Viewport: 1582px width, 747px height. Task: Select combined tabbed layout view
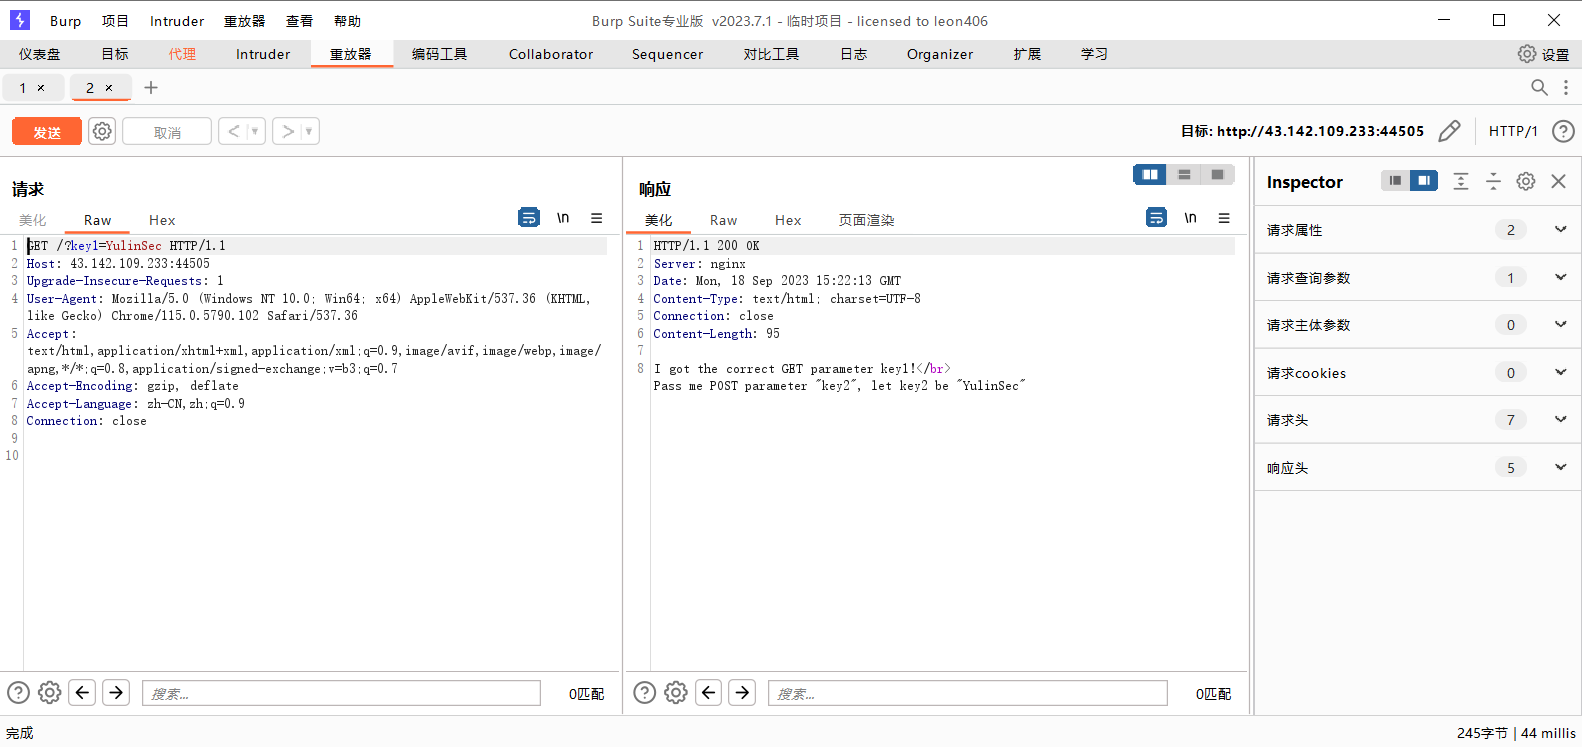point(1217,174)
